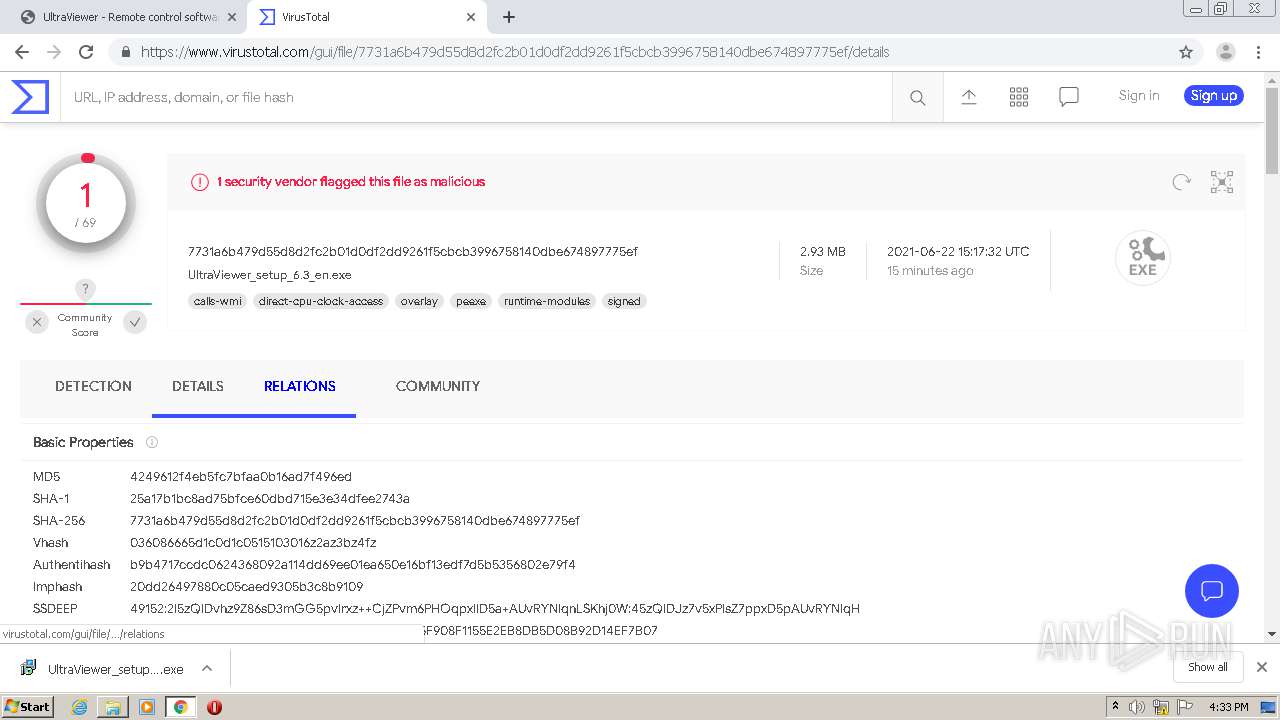The width and height of the screenshot is (1280, 720).
Task: Open a new browser tab
Action: (509, 17)
